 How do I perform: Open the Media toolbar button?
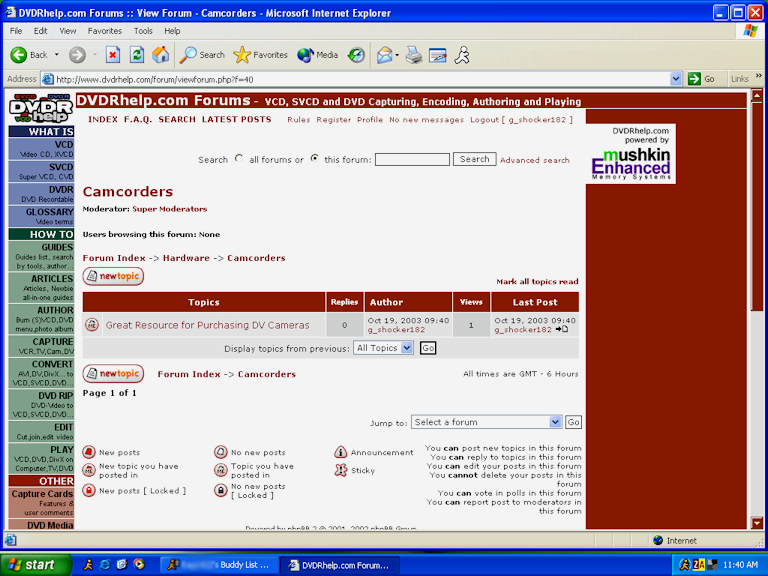click(x=317, y=55)
